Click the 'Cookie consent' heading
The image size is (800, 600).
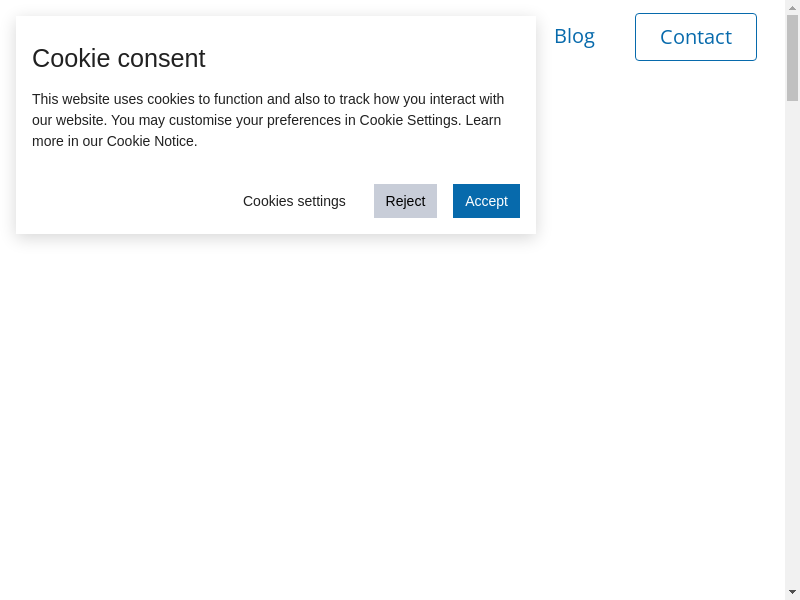119,58
